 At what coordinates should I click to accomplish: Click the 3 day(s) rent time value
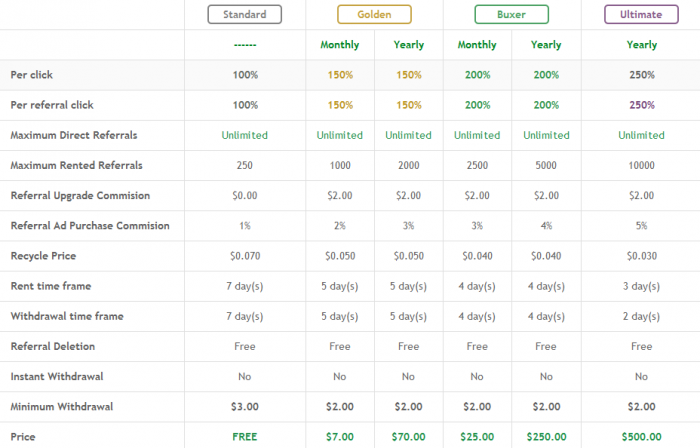642,286
